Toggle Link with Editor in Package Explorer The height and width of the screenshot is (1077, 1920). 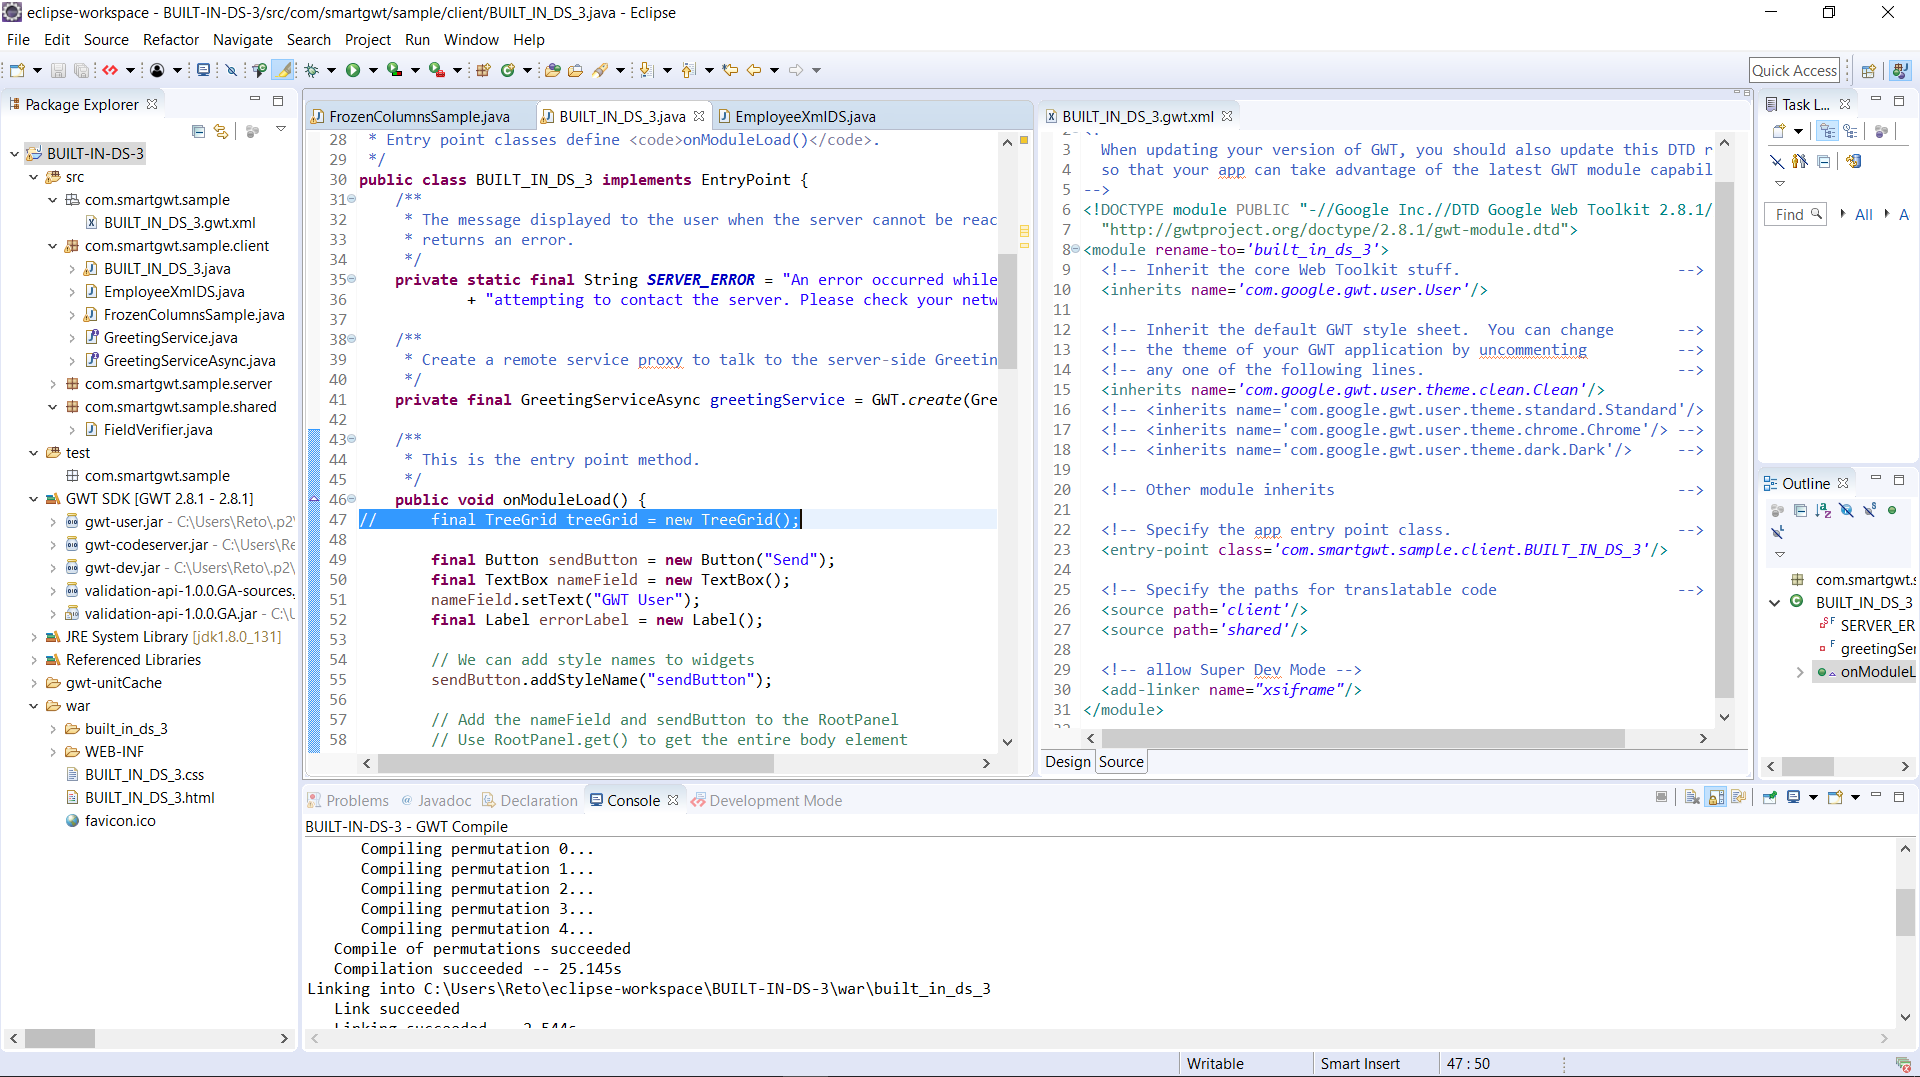(221, 131)
